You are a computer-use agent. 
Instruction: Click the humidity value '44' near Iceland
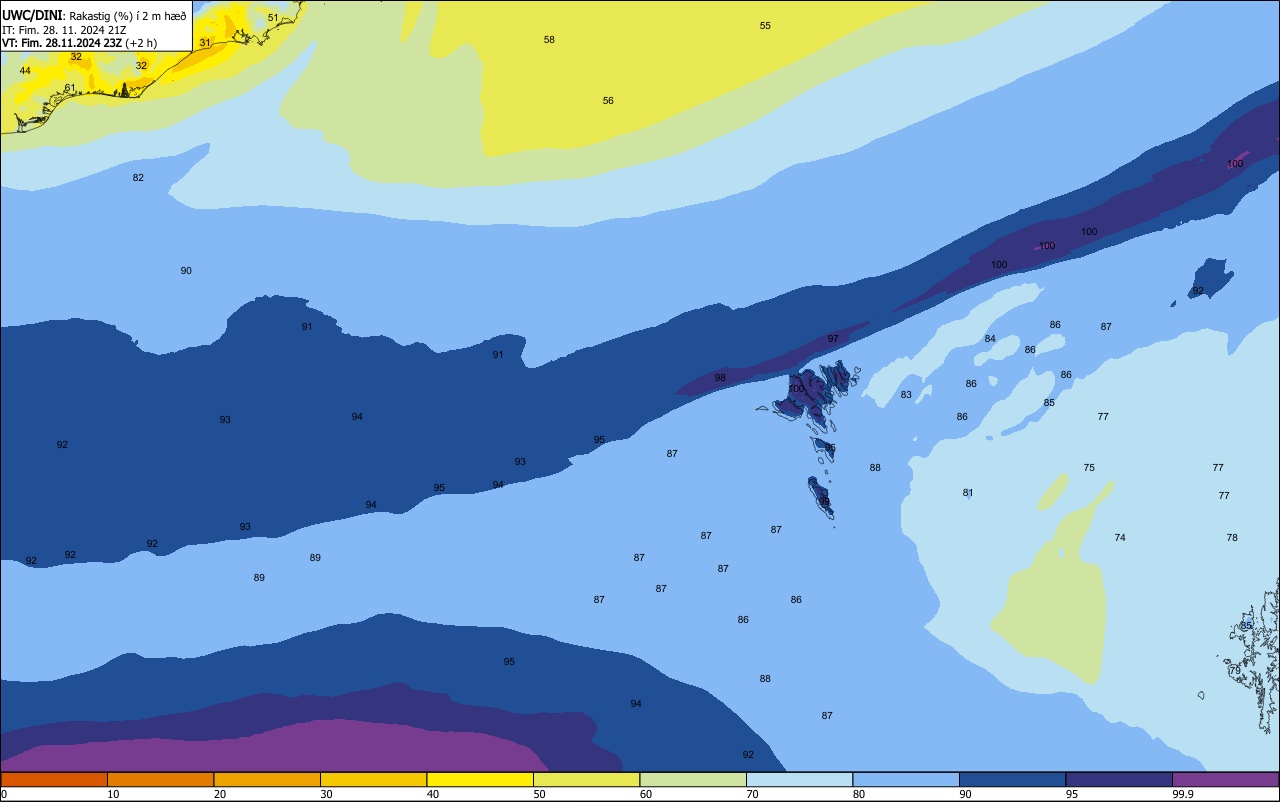[25, 71]
